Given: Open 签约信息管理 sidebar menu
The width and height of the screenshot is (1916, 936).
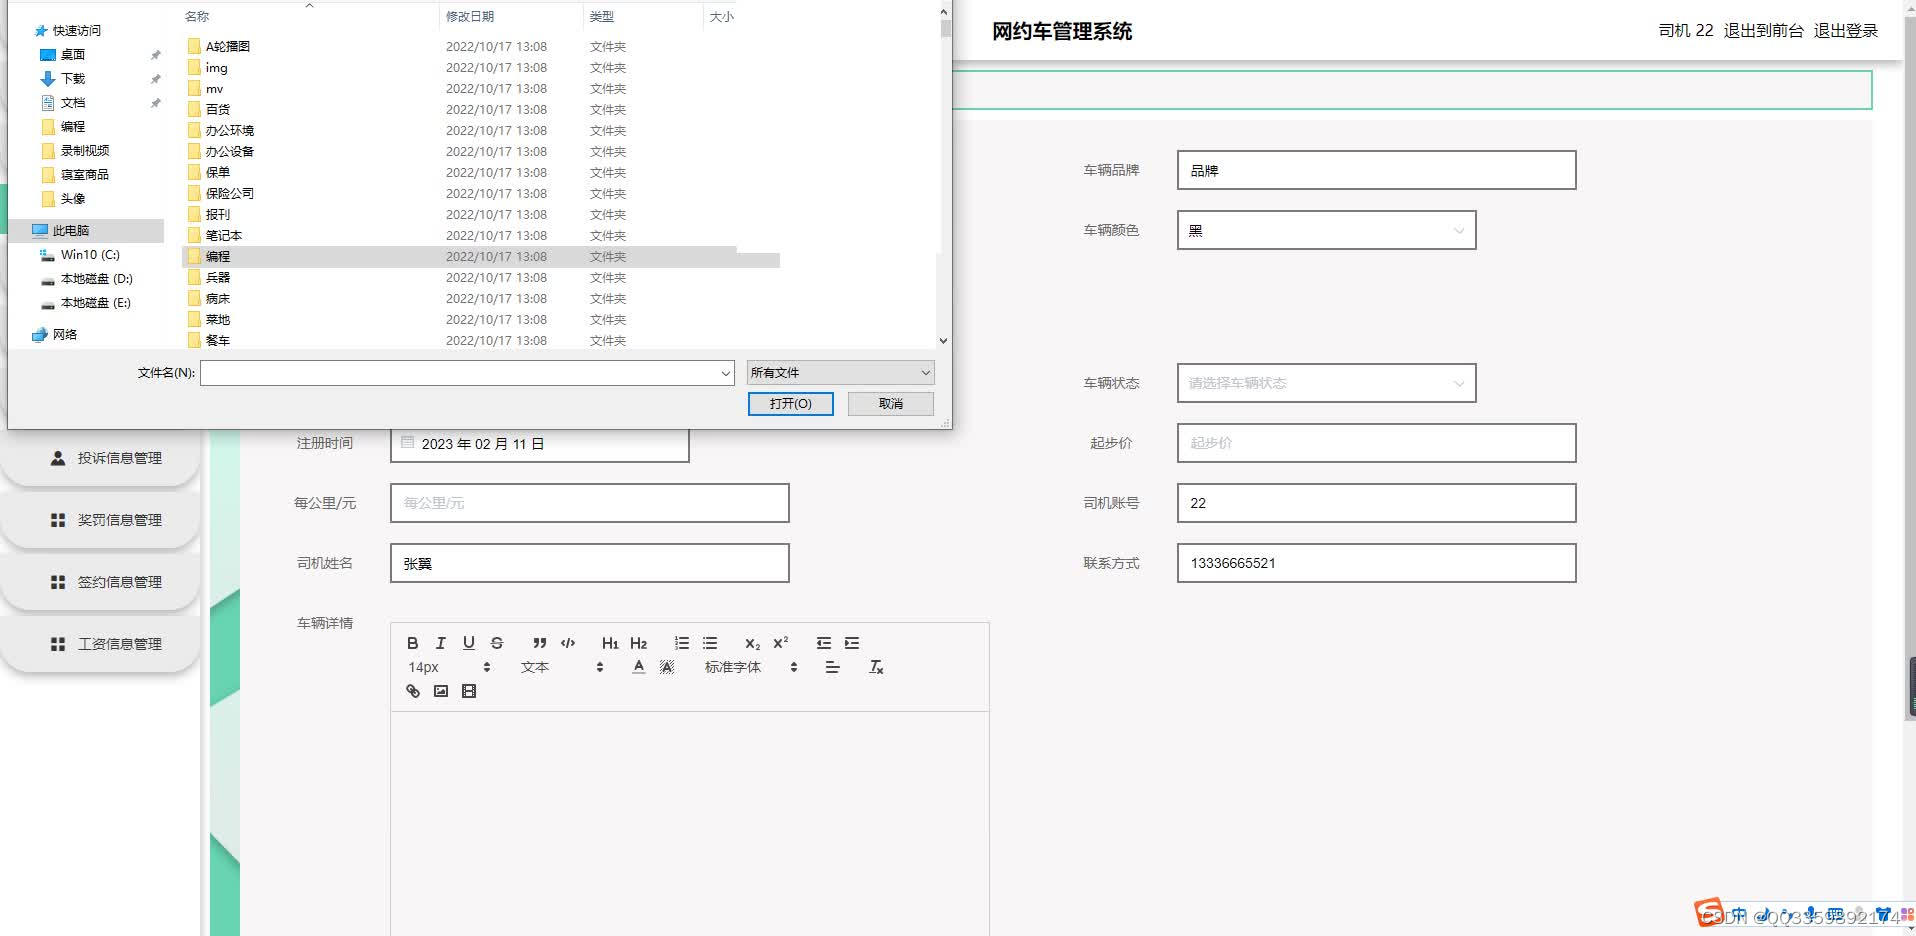Looking at the screenshot, I should coord(100,582).
